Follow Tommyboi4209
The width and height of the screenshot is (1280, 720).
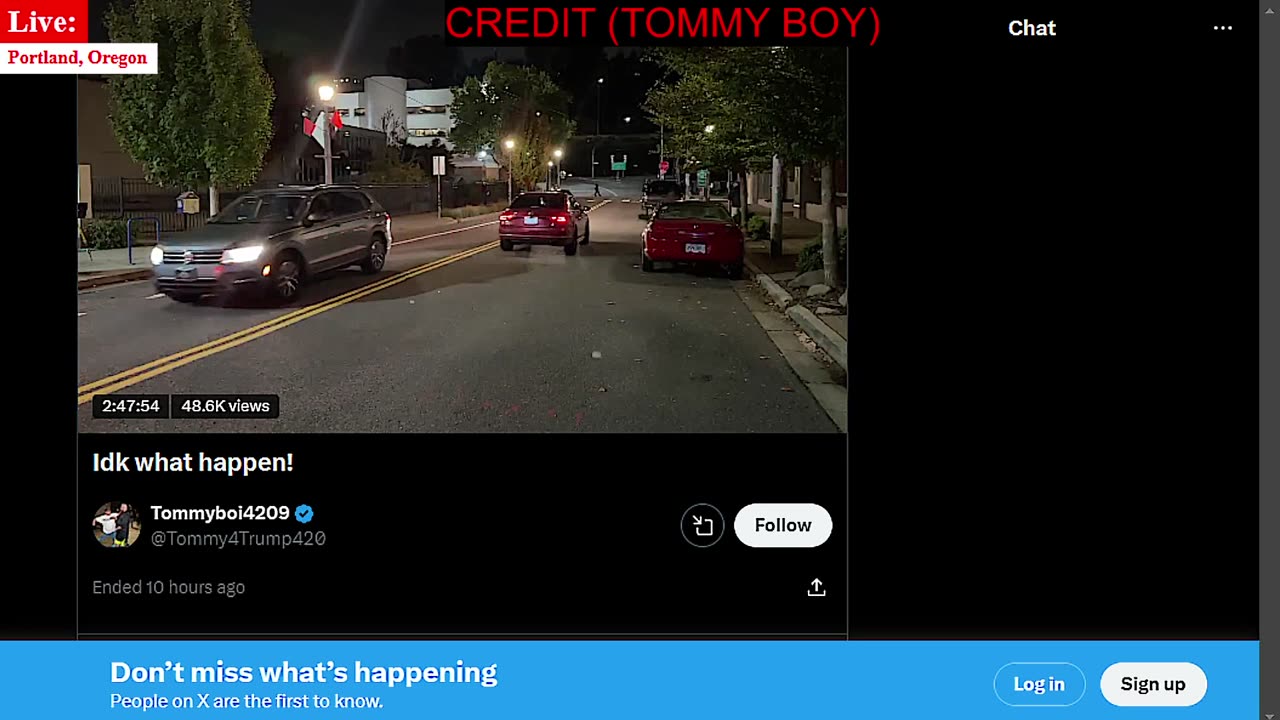point(783,525)
